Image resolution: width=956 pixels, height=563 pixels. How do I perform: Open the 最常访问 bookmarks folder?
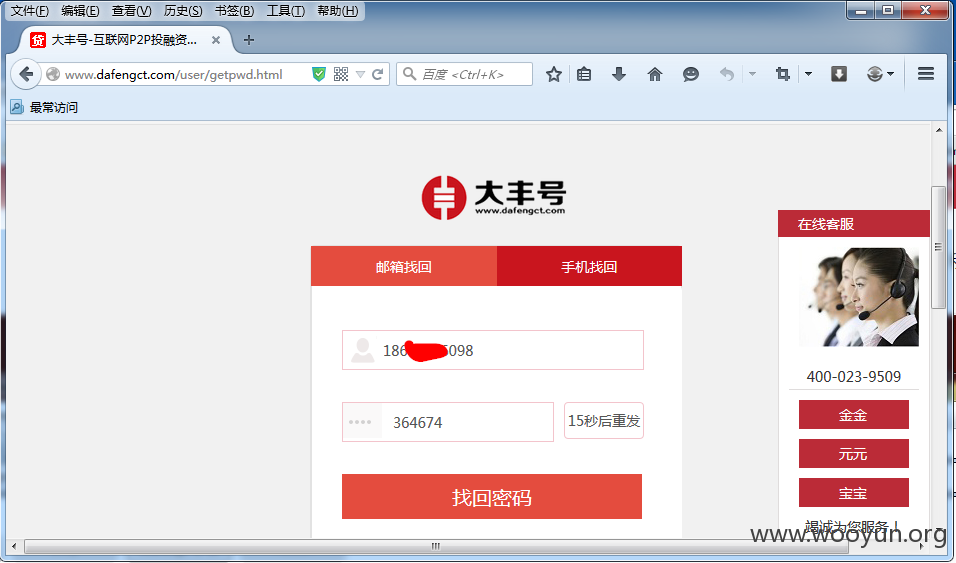click(44, 107)
